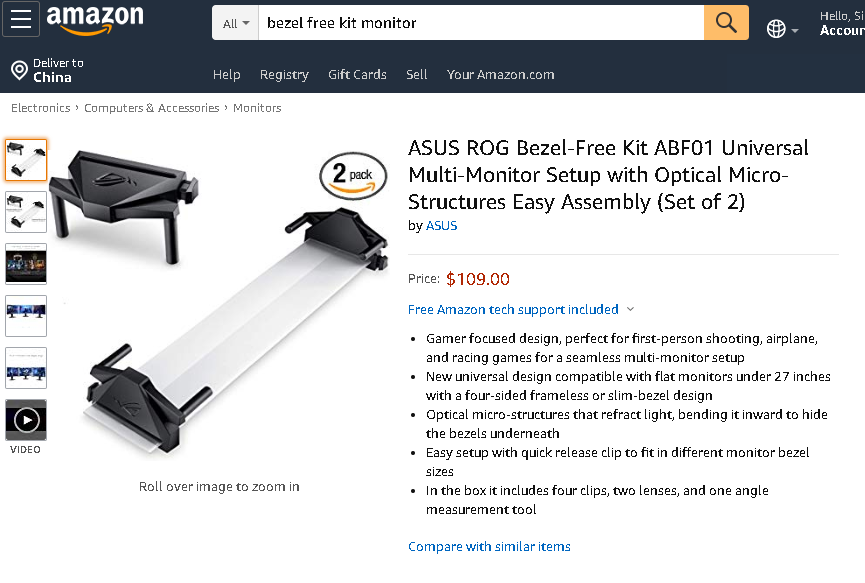865x583 pixels.
Task: Play the product video thumbnail
Action: (x=26, y=420)
